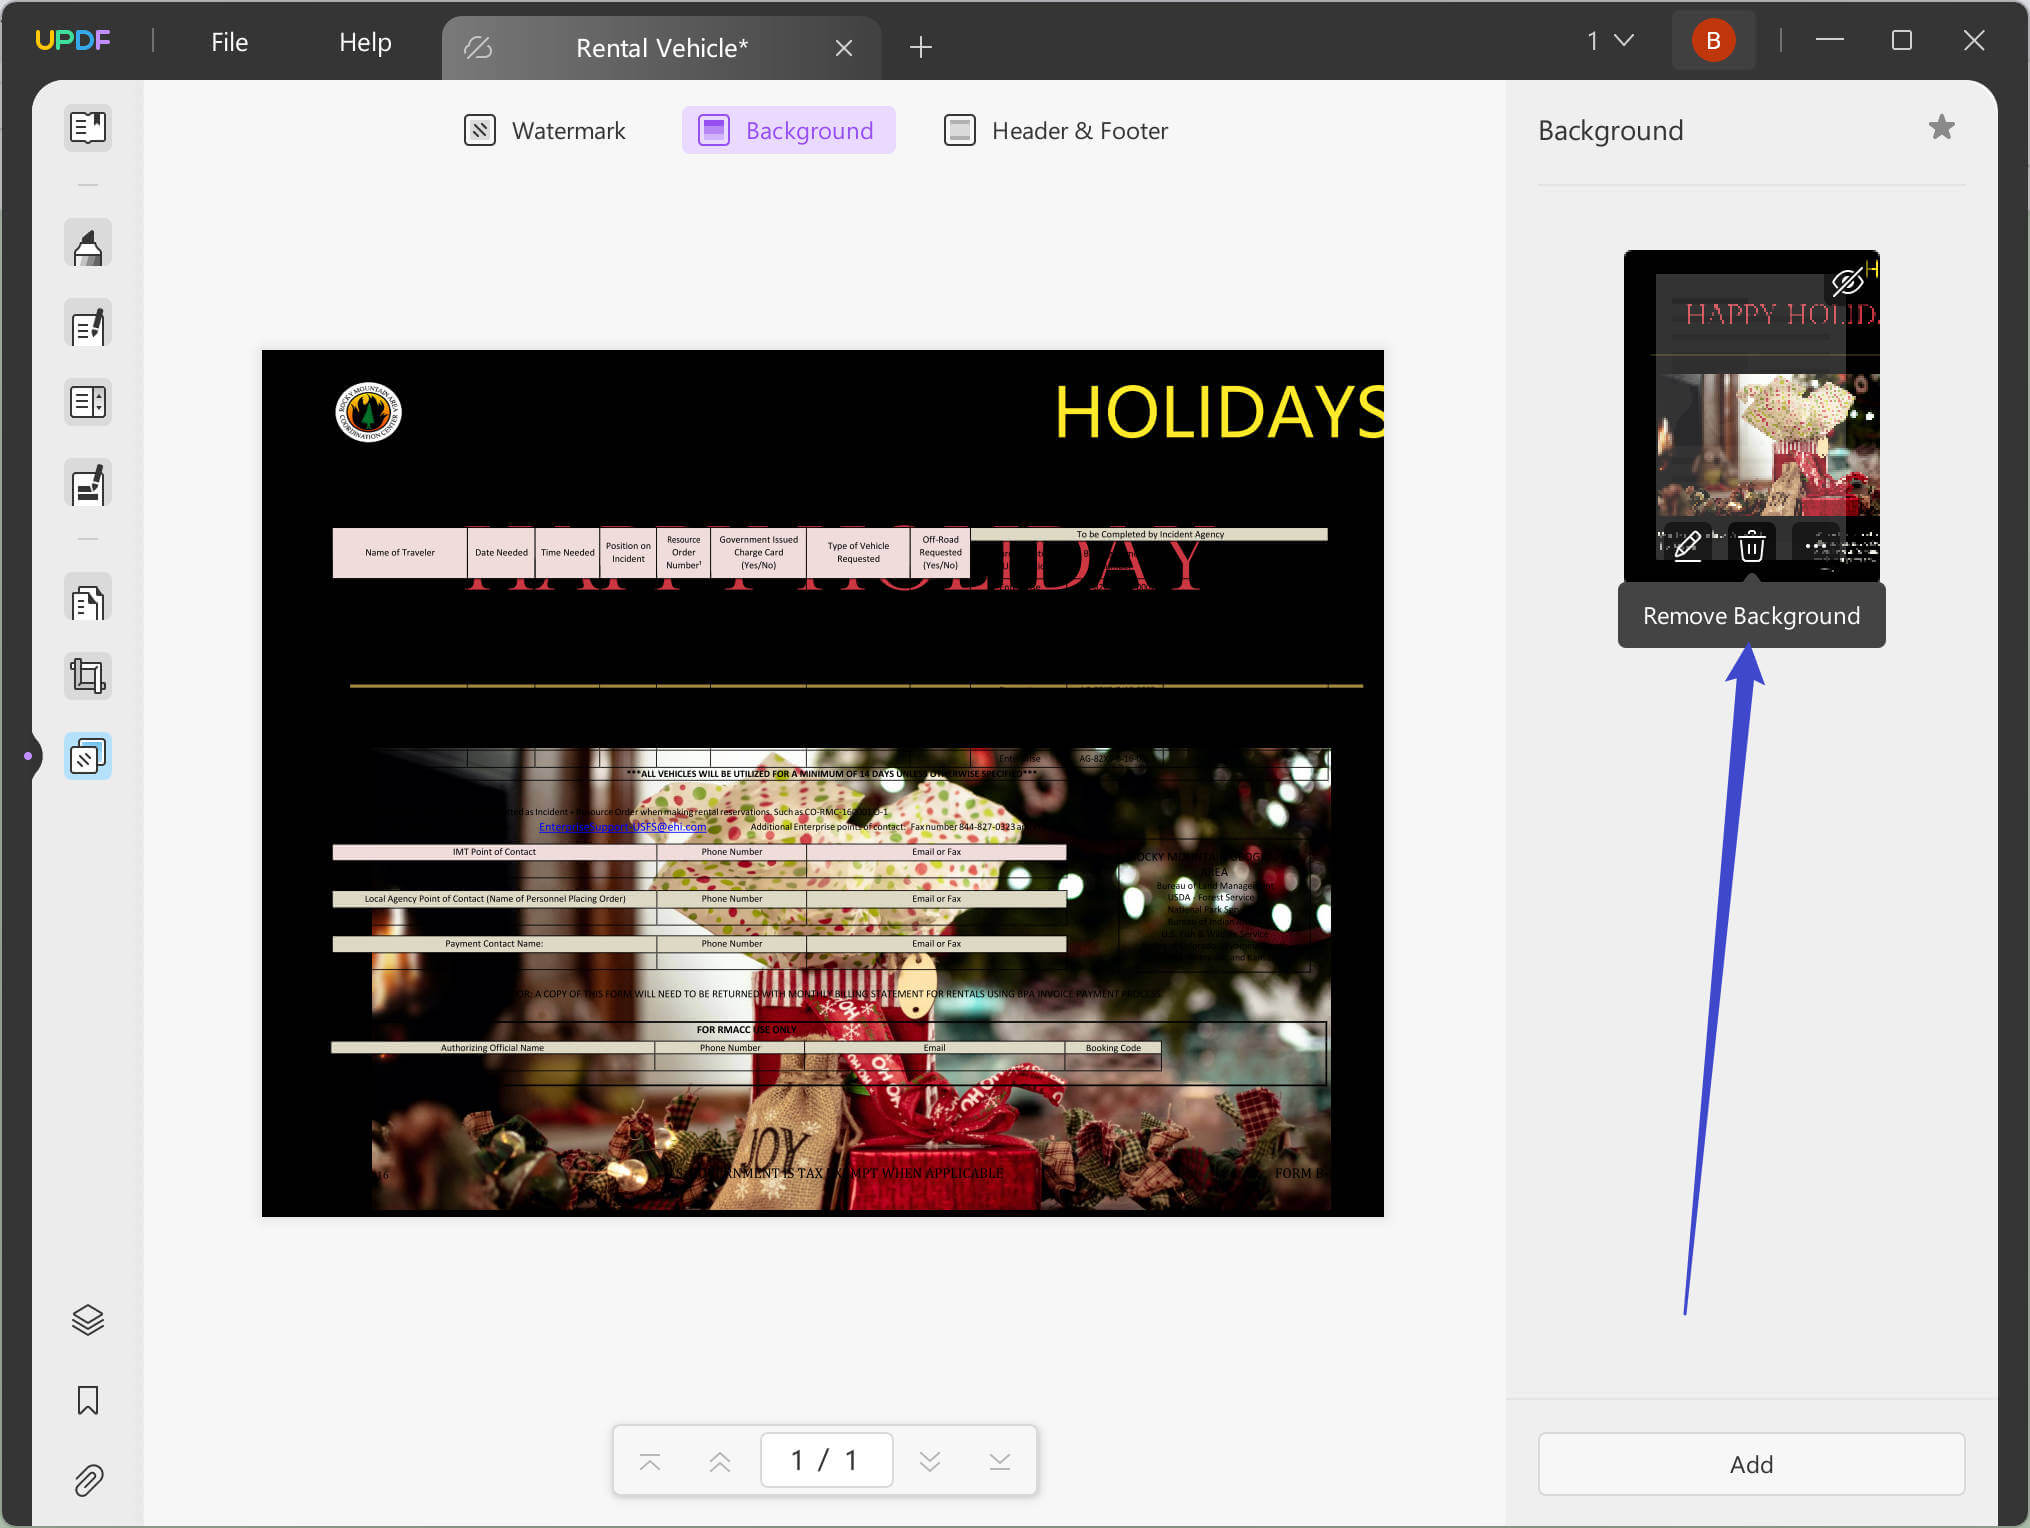The height and width of the screenshot is (1528, 2030).
Task: Select the Reader mode tool in sidebar
Action: click(x=88, y=128)
